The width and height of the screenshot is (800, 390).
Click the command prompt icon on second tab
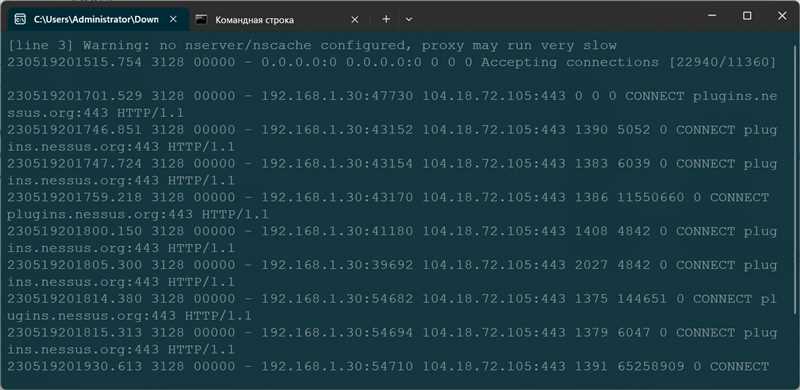202,20
